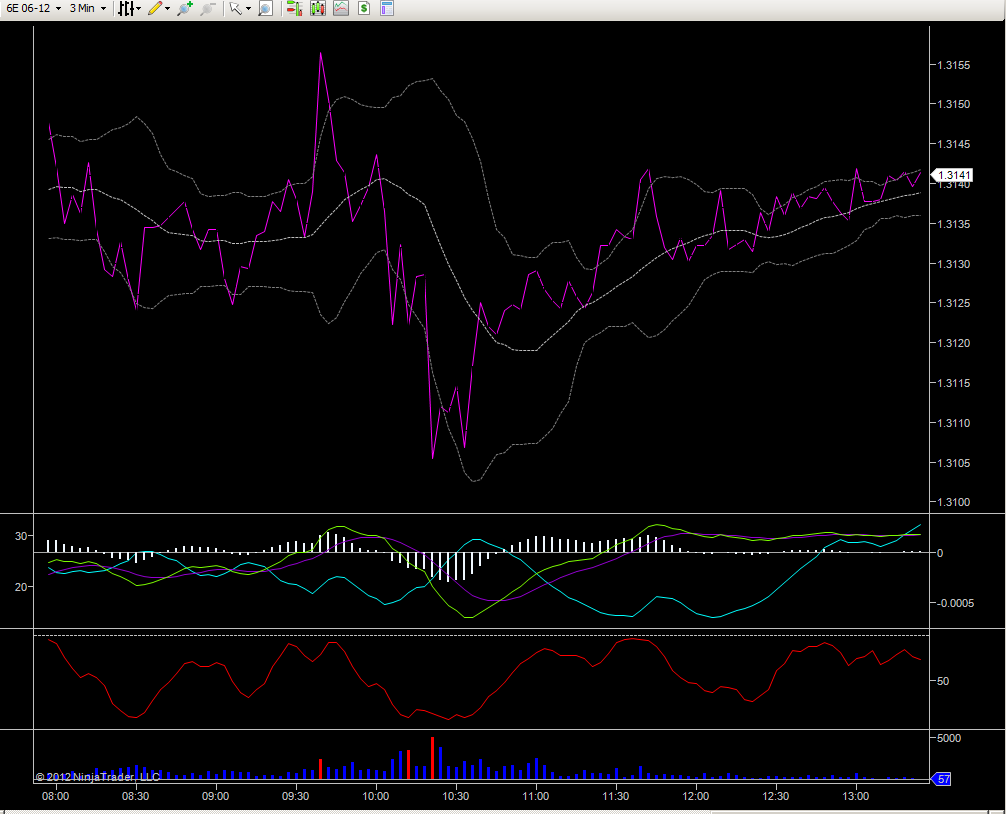This screenshot has height=814, width=1006.
Task: Select the arrow pointer cursor tool
Action: coord(235,8)
